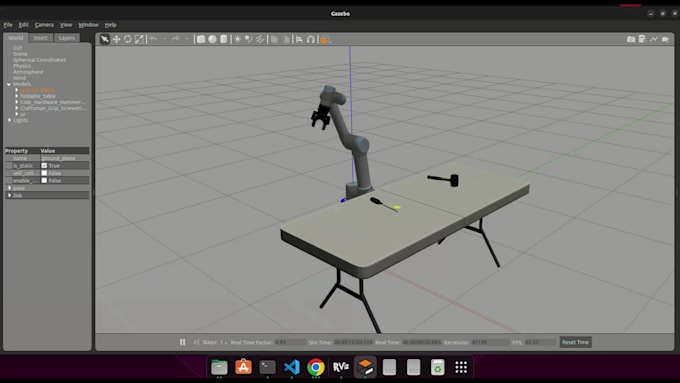Switch to the Insert tab
680x383 pixels.
41,38
